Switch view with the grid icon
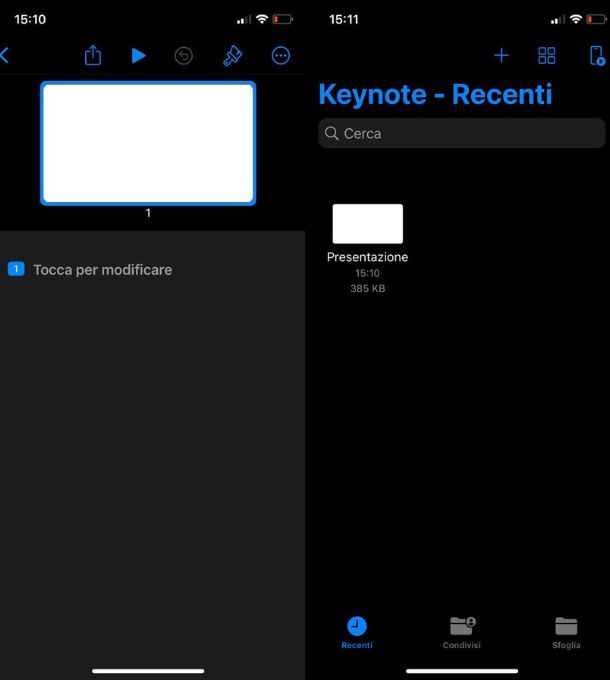The width and height of the screenshot is (610, 680). tap(546, 56)
